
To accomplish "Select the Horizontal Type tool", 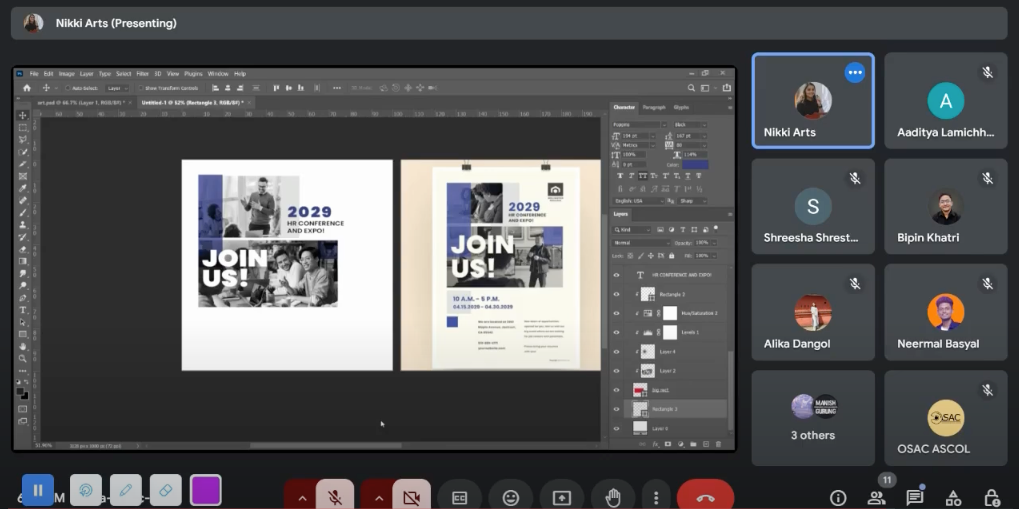I will coord(23,310).
